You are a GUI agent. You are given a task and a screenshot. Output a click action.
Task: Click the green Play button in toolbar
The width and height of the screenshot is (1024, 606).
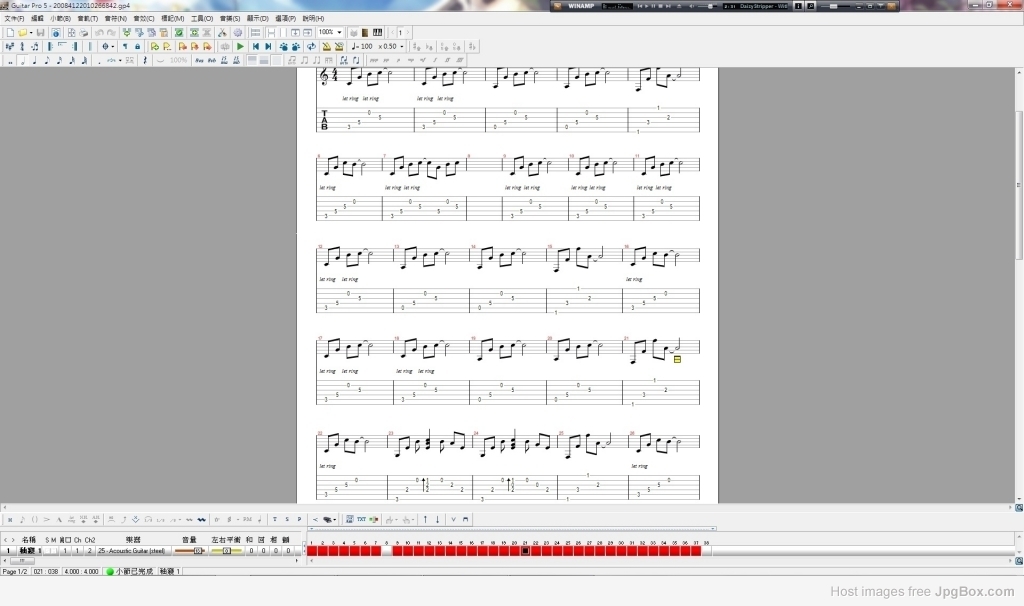point(240,47)
